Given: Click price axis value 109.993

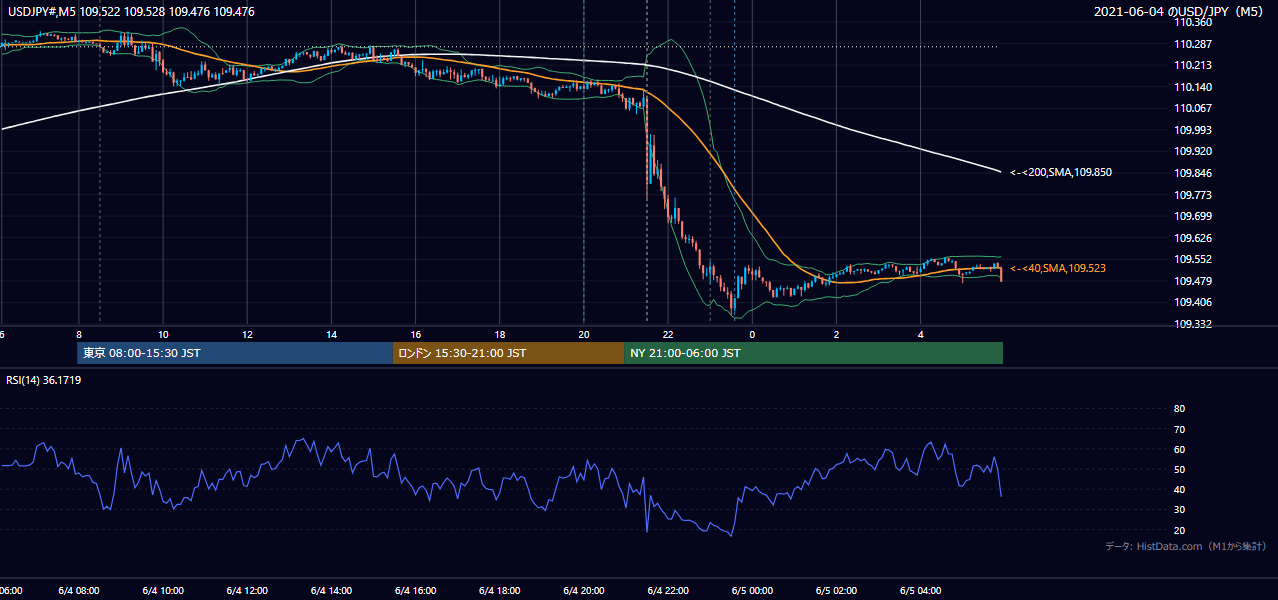Looking at the screenshot, I should tap(1193, 130).
